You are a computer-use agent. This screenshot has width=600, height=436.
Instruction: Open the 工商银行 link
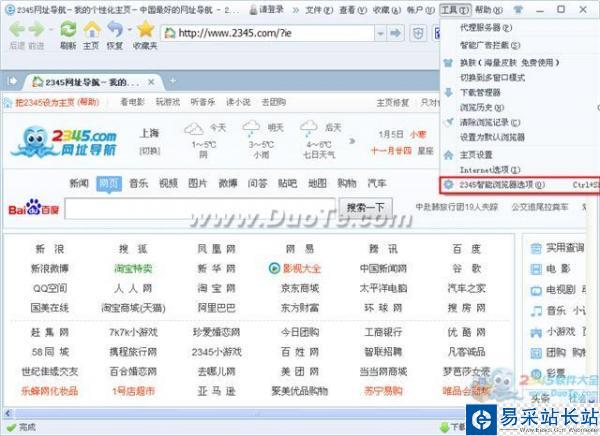pos(383,332)
